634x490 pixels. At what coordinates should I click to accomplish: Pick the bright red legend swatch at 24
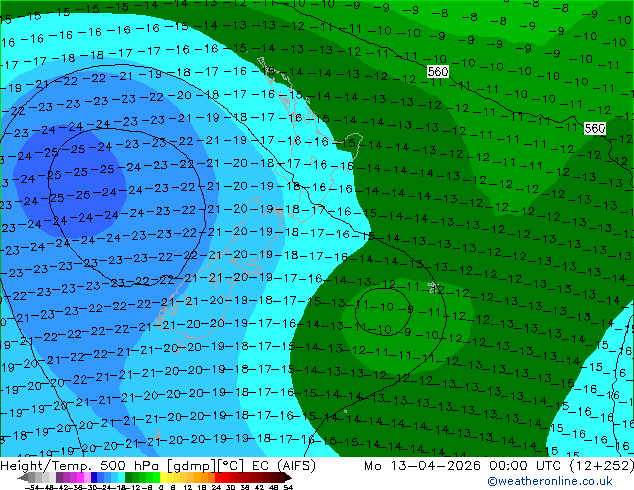pyautogui.click(x=218, y=478)
